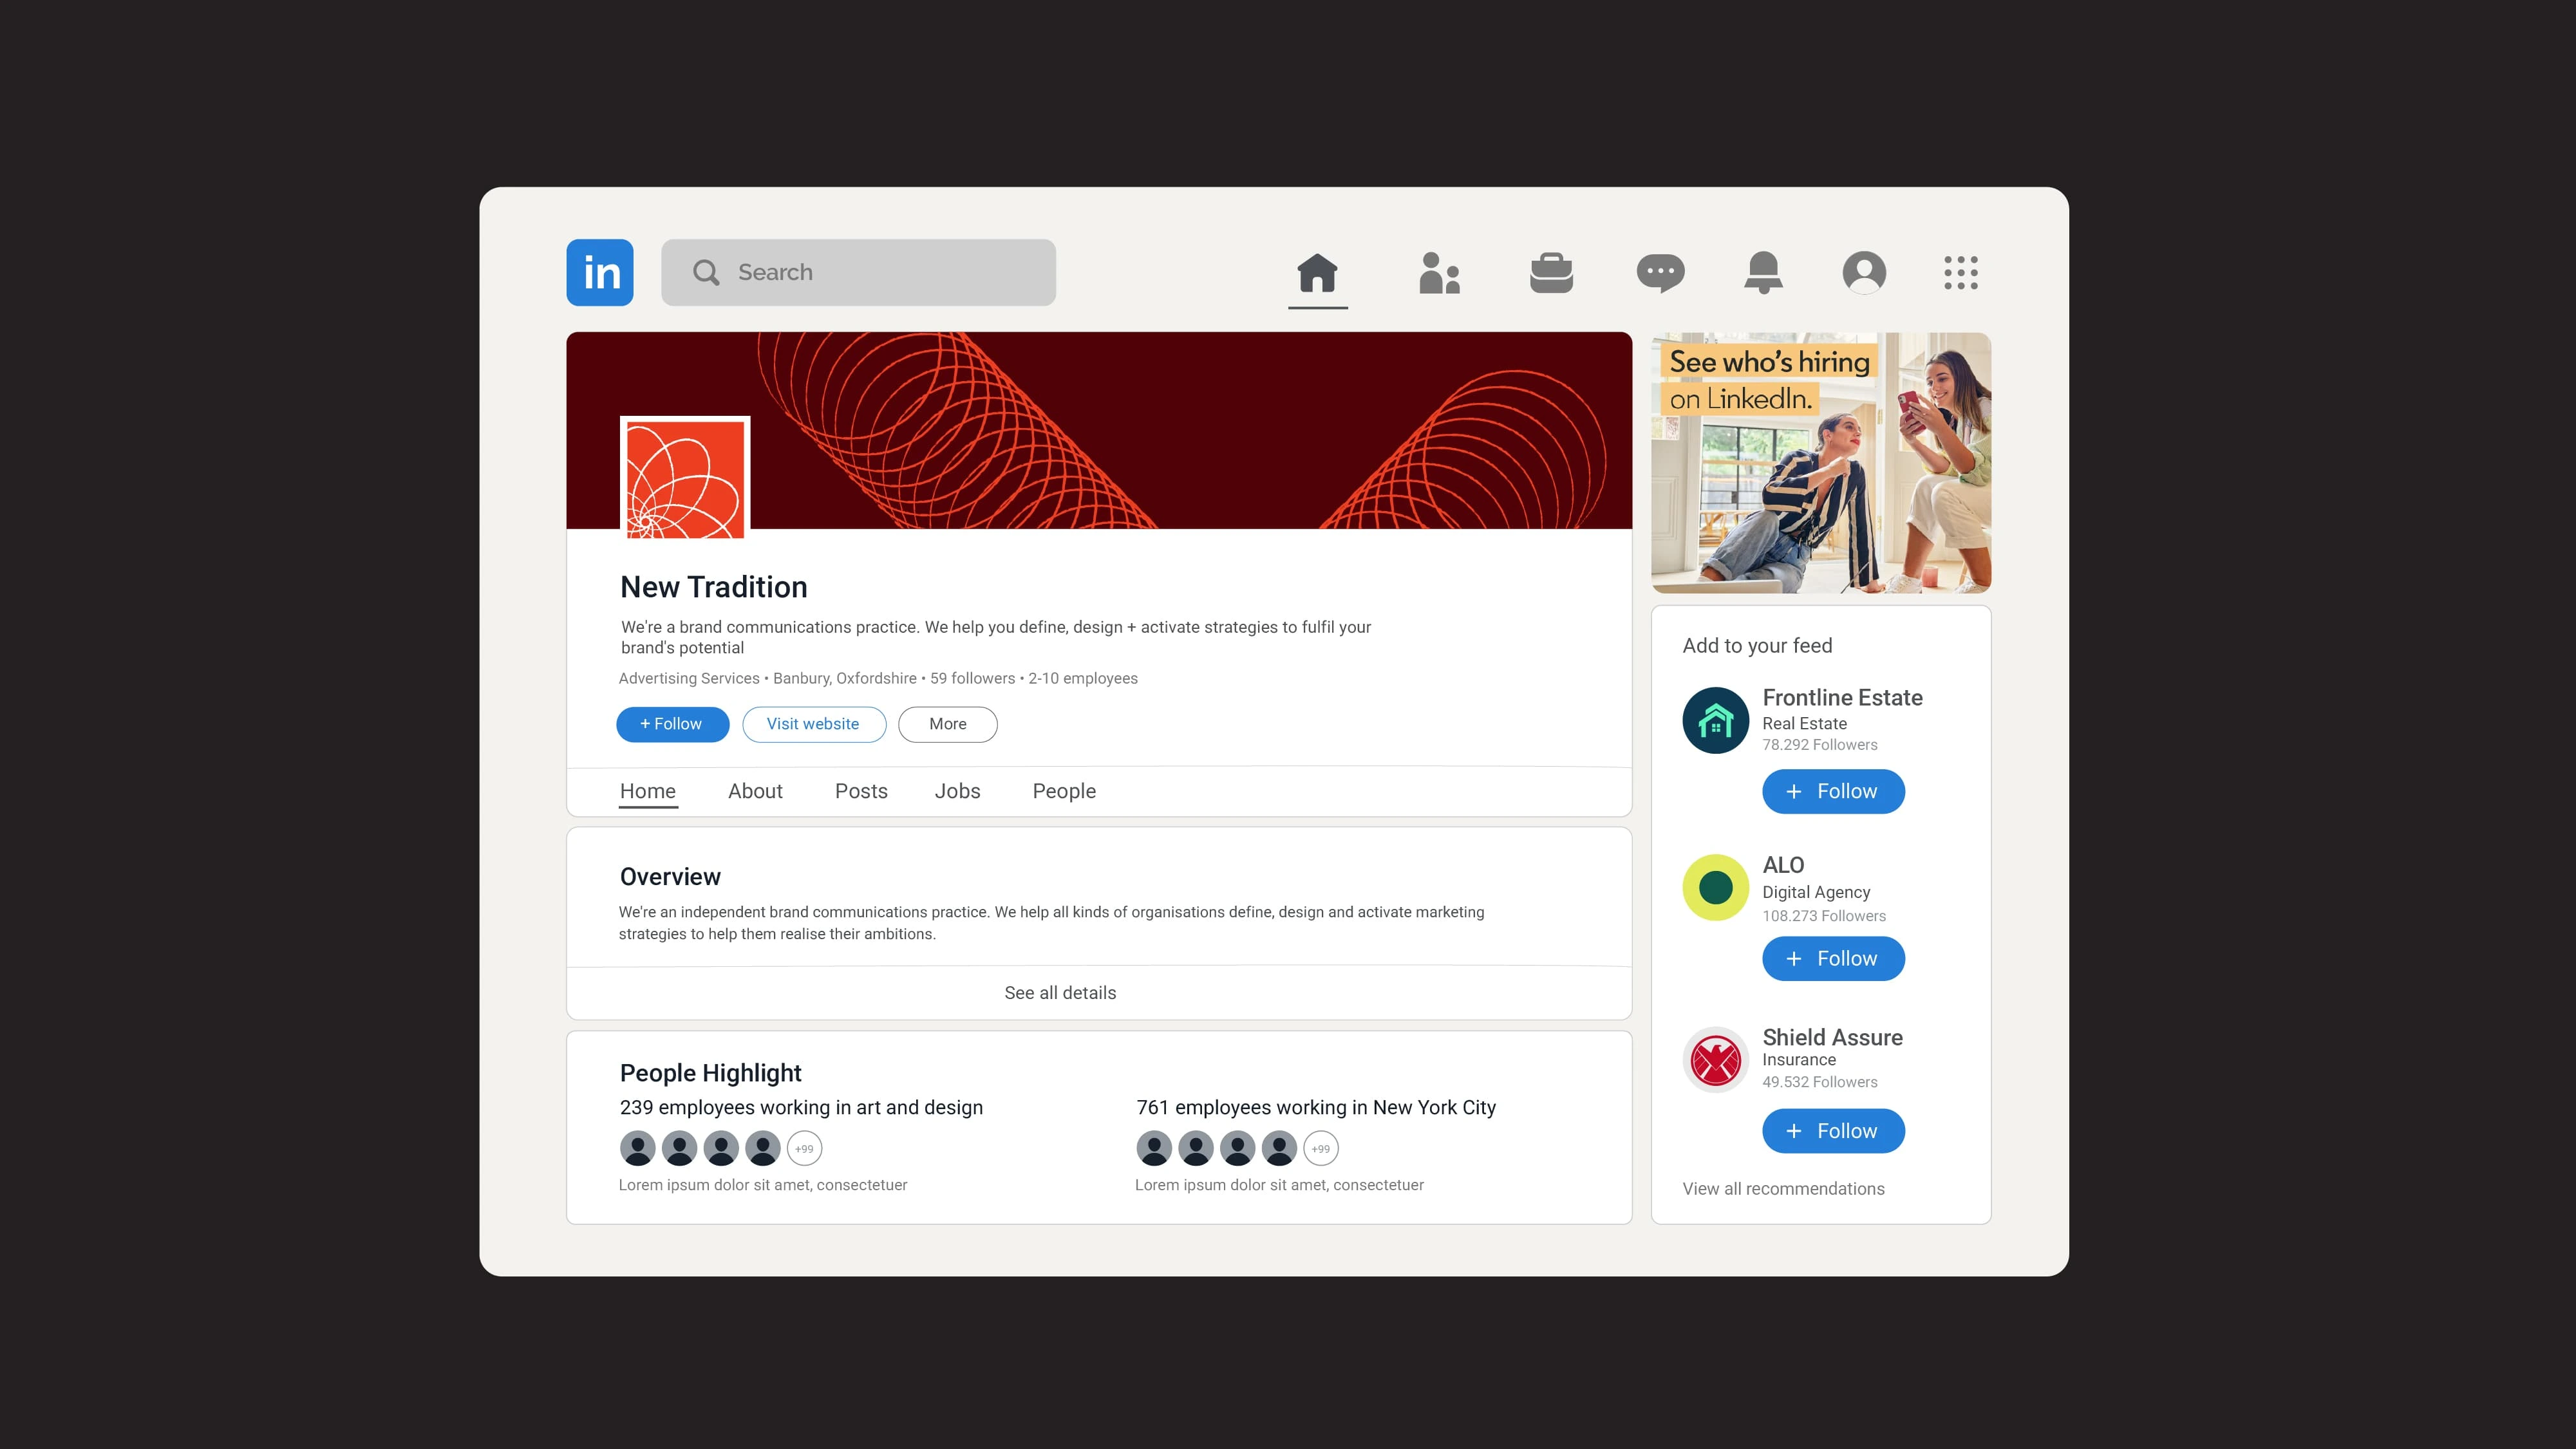
Task: Open the Messaging speech bubble icon
Action: tap(1660, 272)
